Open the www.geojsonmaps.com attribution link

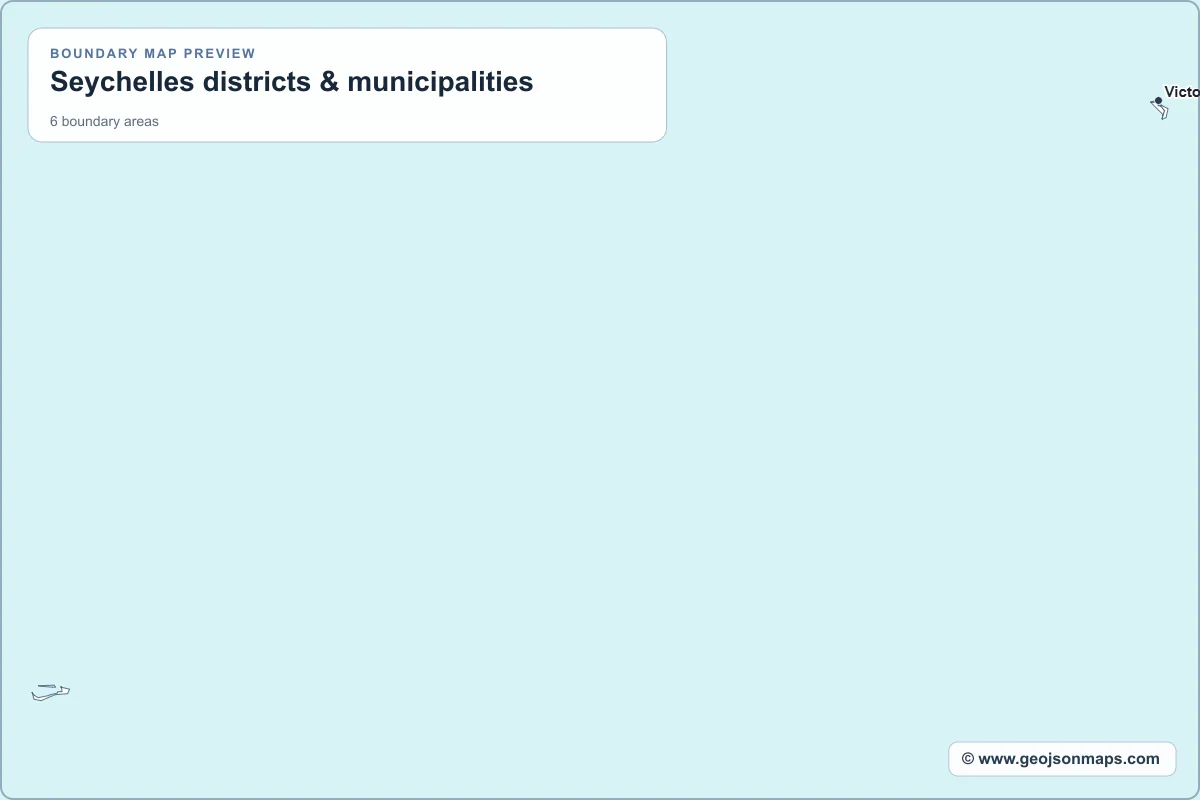pos(1061,759)
